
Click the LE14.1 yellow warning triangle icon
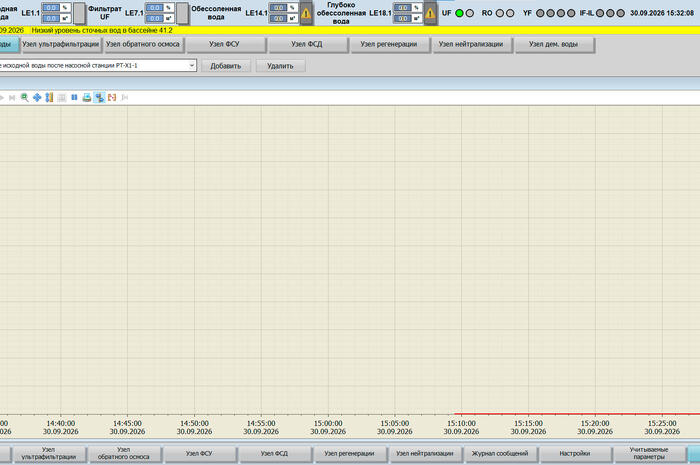click(x=306, y=13)
